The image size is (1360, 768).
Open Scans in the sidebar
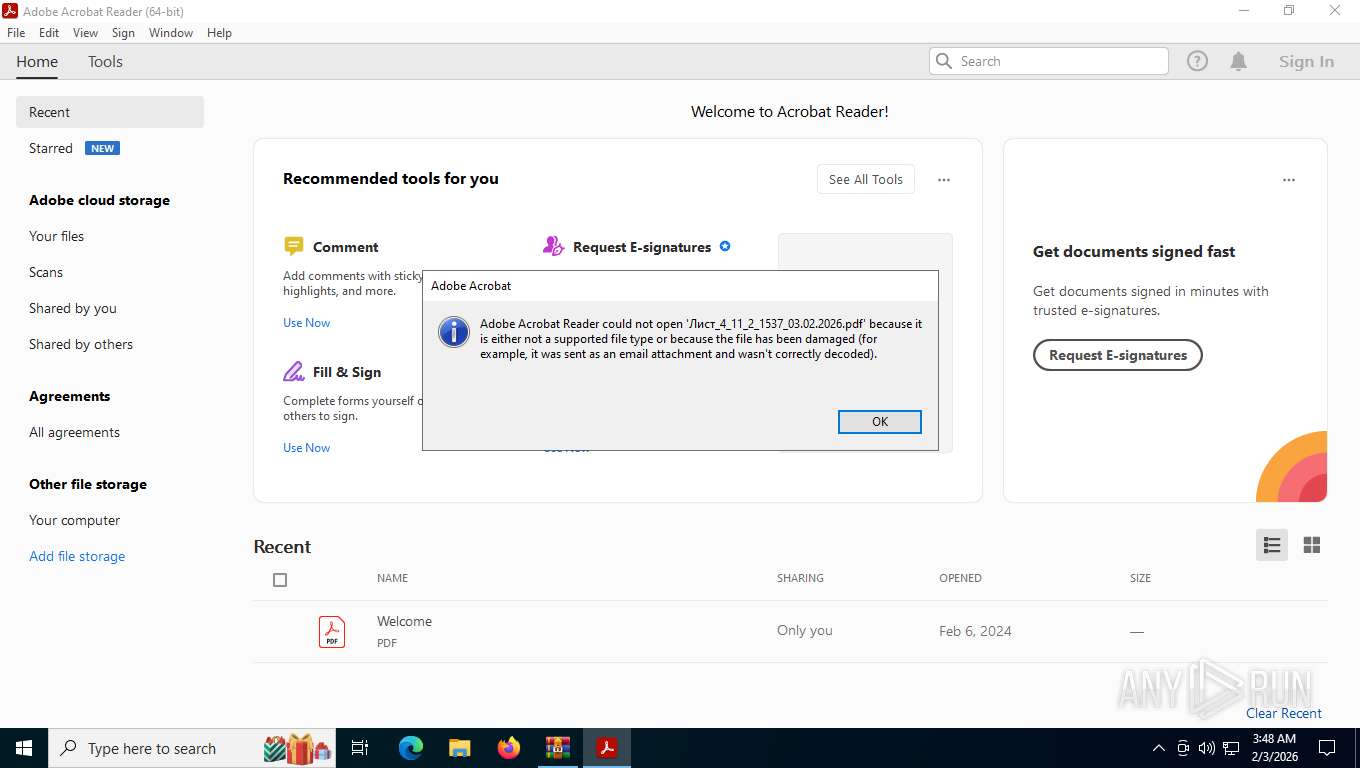pyautogui.click(x=46, y=272)
